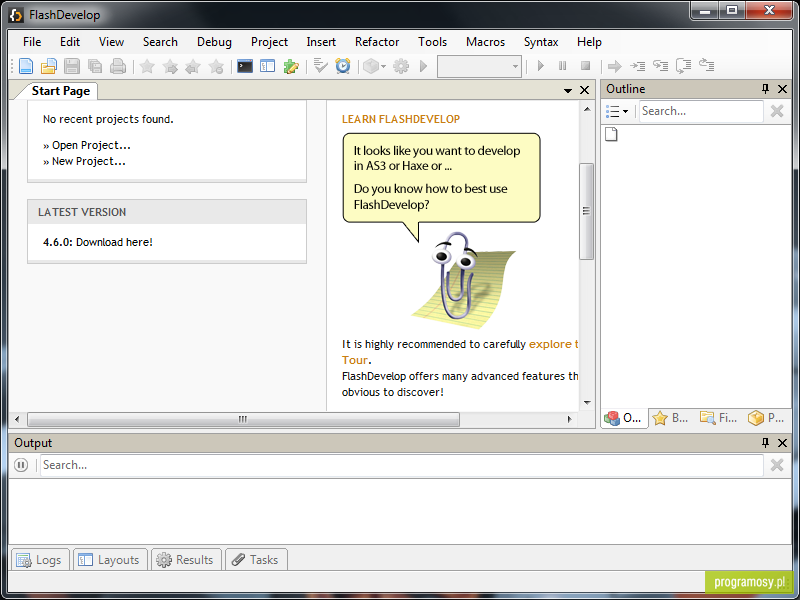
Task: Clear the Outline search with the X button
Action: pos(777,111)
